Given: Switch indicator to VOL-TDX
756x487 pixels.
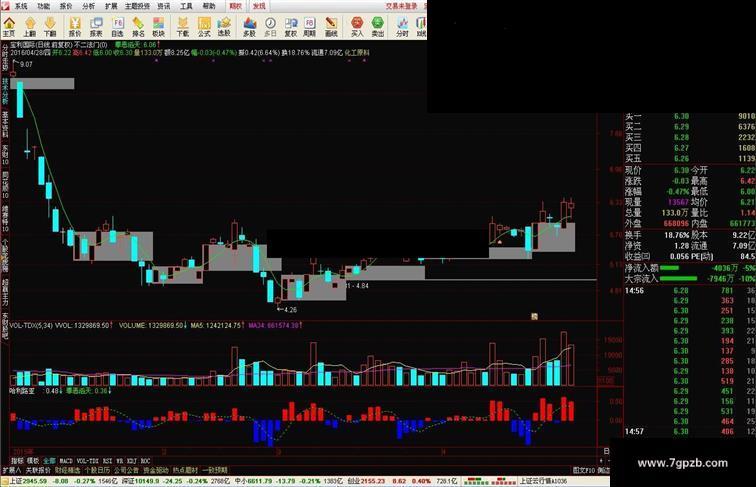Looking at the screenshot, I should (x=88, y=461).
